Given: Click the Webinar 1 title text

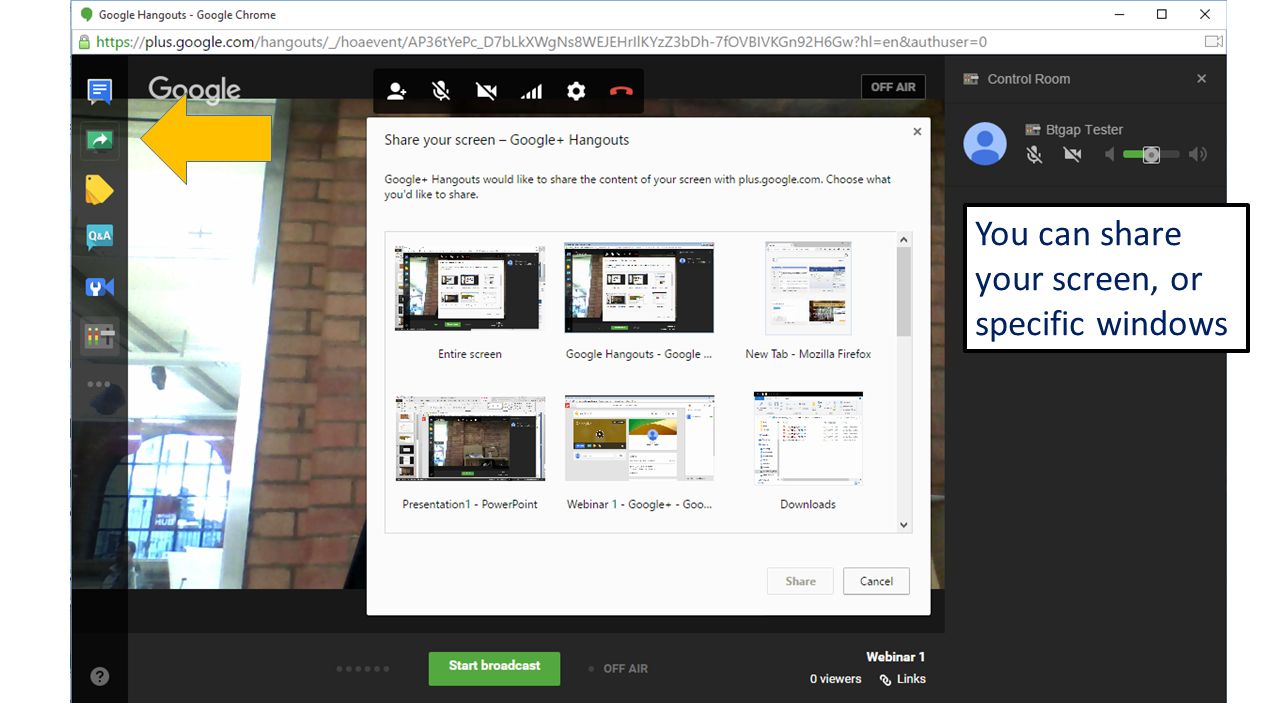Looking at the screenshot, I should point(895,657).
